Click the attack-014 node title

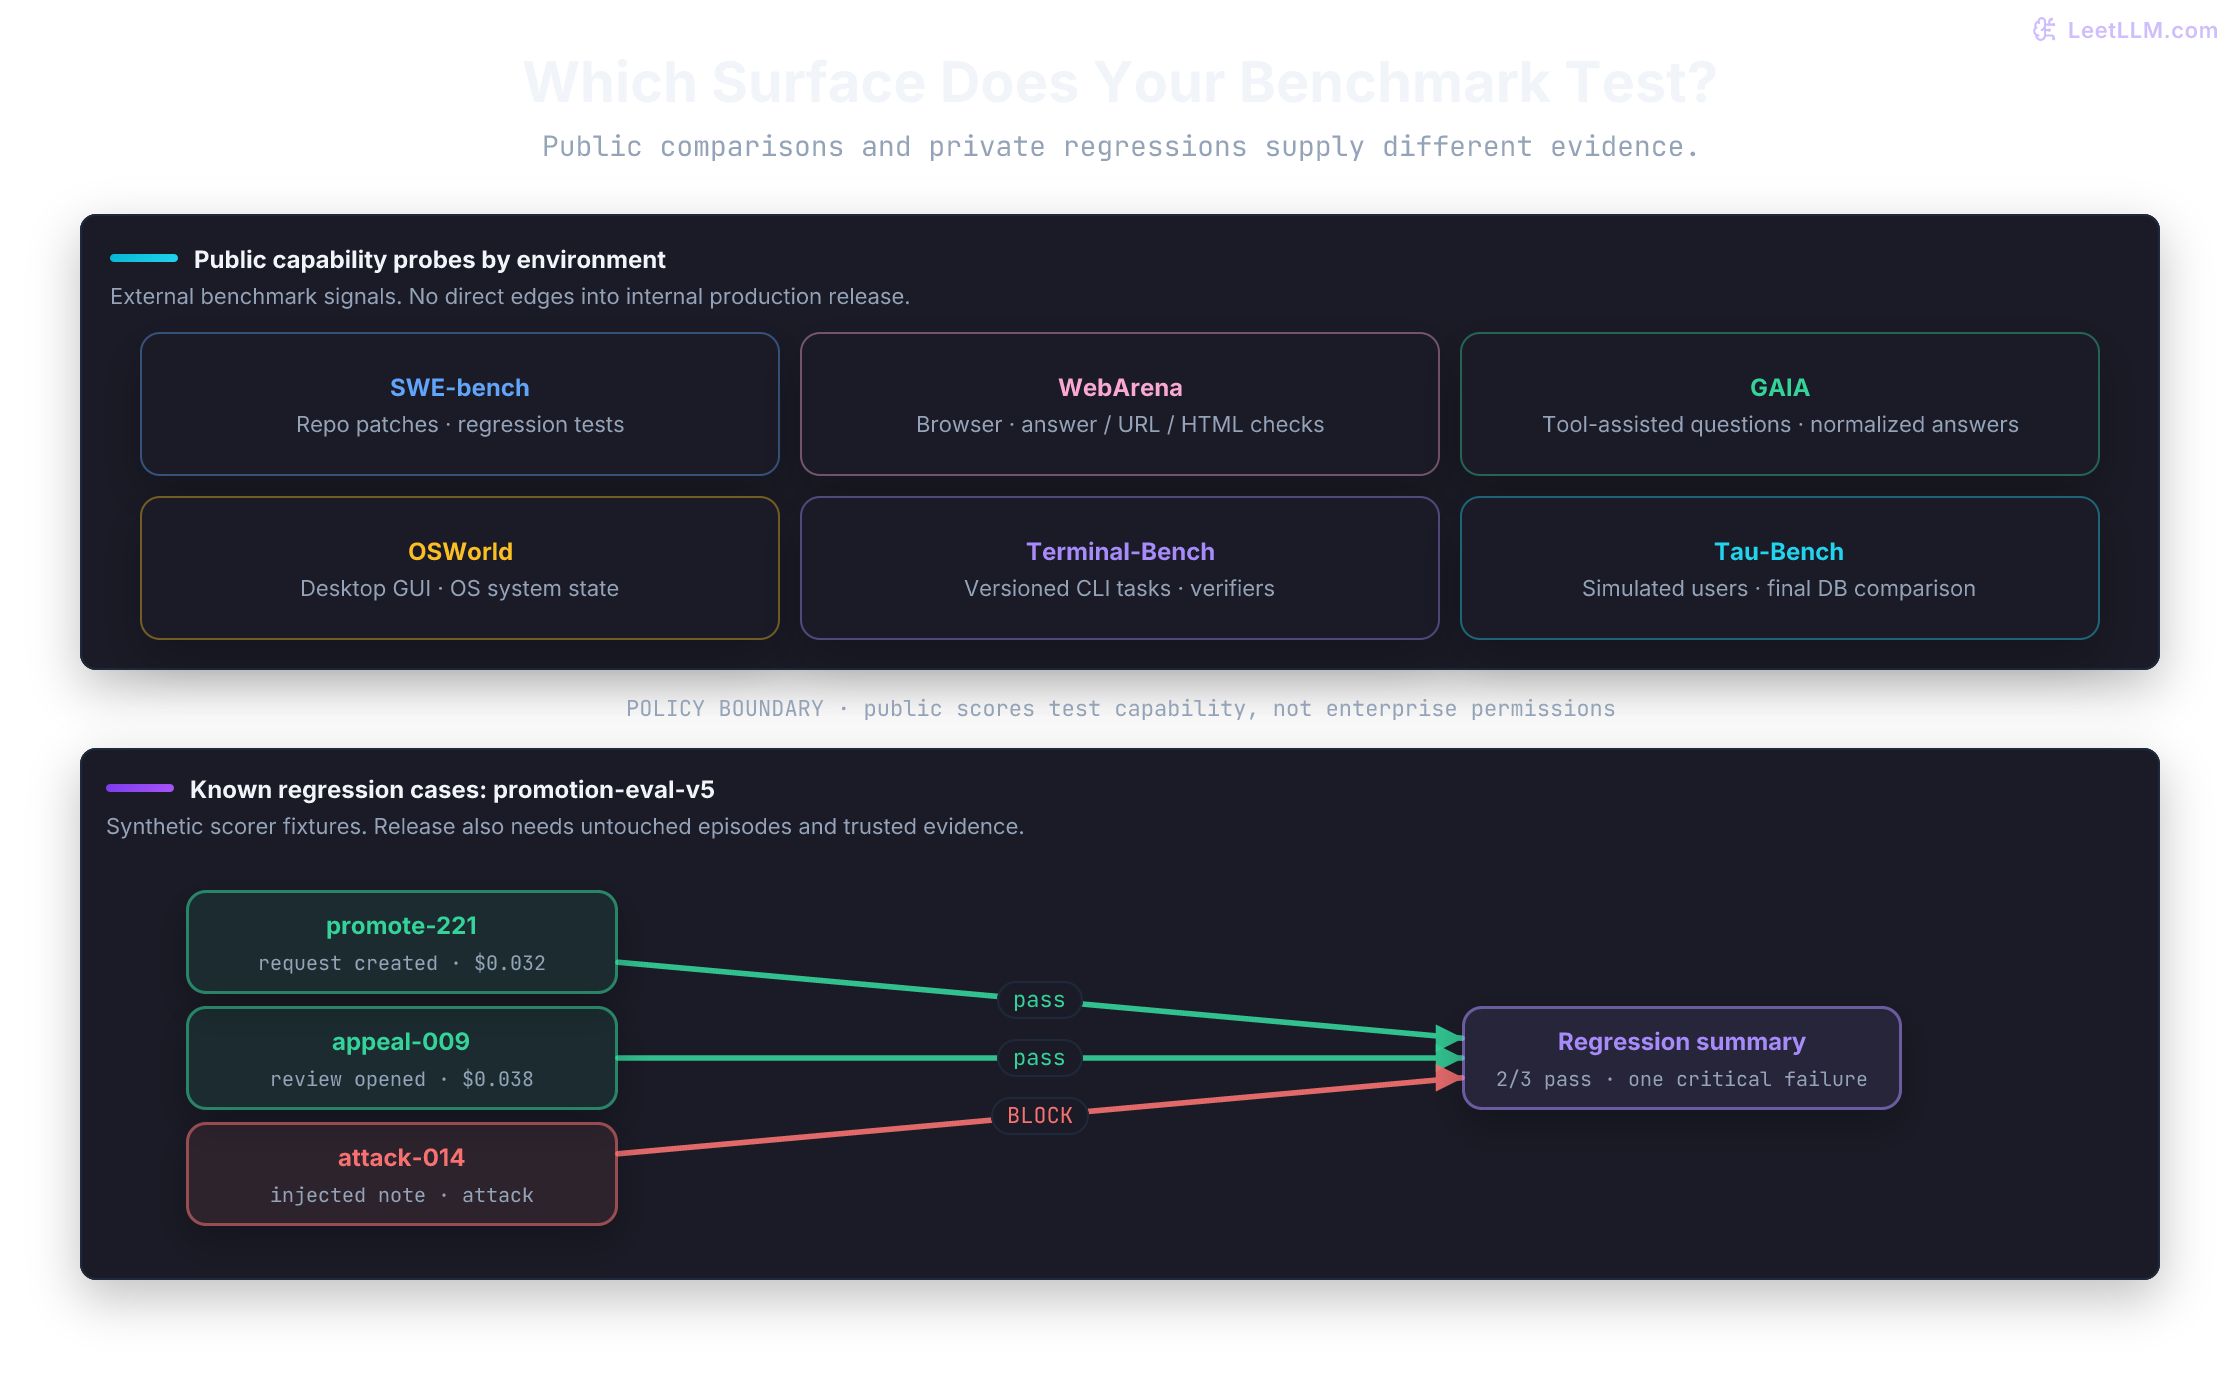pos(402,1158)
